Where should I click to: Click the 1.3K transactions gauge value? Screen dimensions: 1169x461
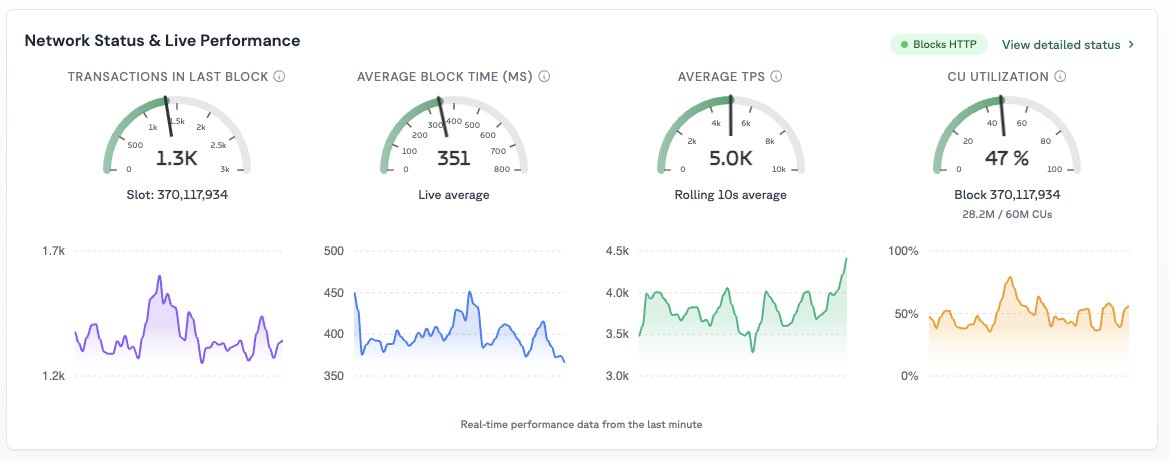coord(177,158)
